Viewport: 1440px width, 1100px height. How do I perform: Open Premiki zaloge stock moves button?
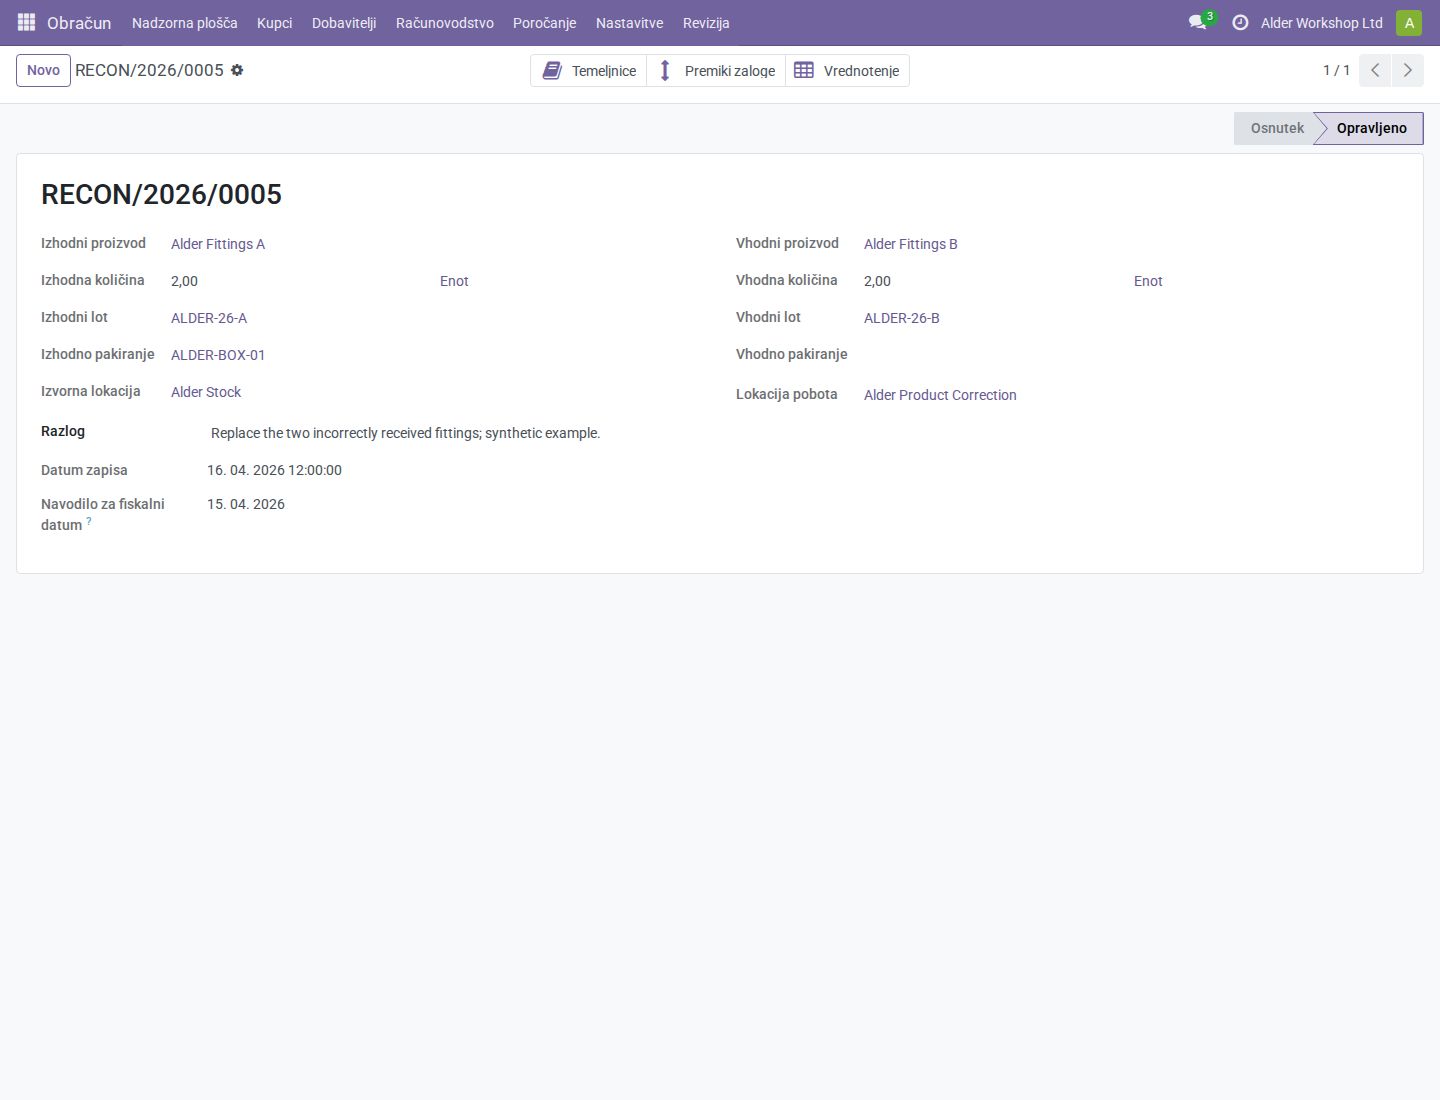pyautogui.click(x=716, y=70)
